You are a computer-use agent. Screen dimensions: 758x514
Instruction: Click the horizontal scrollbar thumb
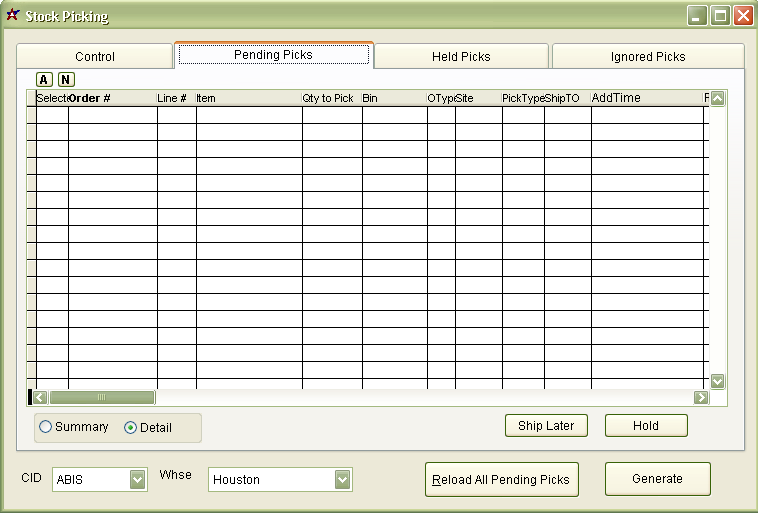click(x=101, y=397)
